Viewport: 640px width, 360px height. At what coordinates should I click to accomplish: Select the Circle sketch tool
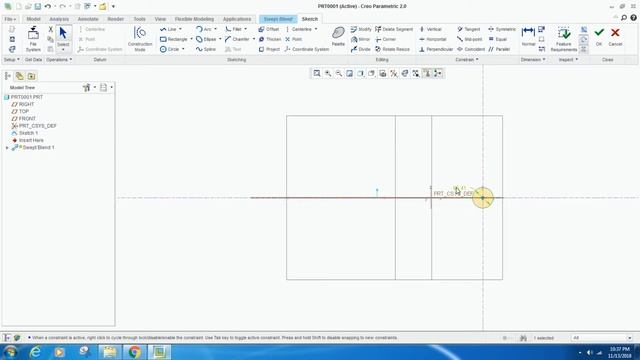(170, 49)
